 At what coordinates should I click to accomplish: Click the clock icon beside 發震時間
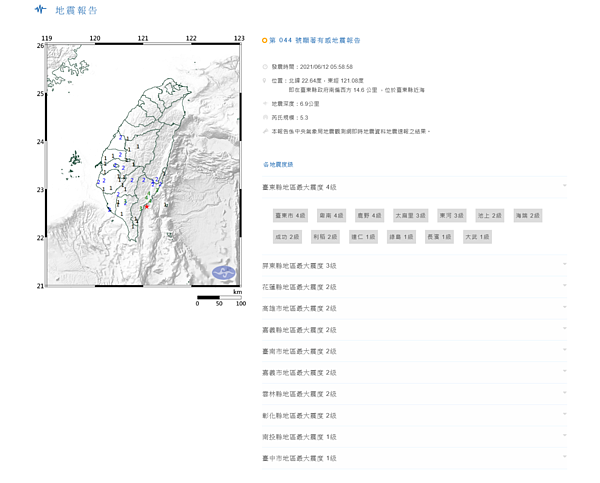(265, 67)
